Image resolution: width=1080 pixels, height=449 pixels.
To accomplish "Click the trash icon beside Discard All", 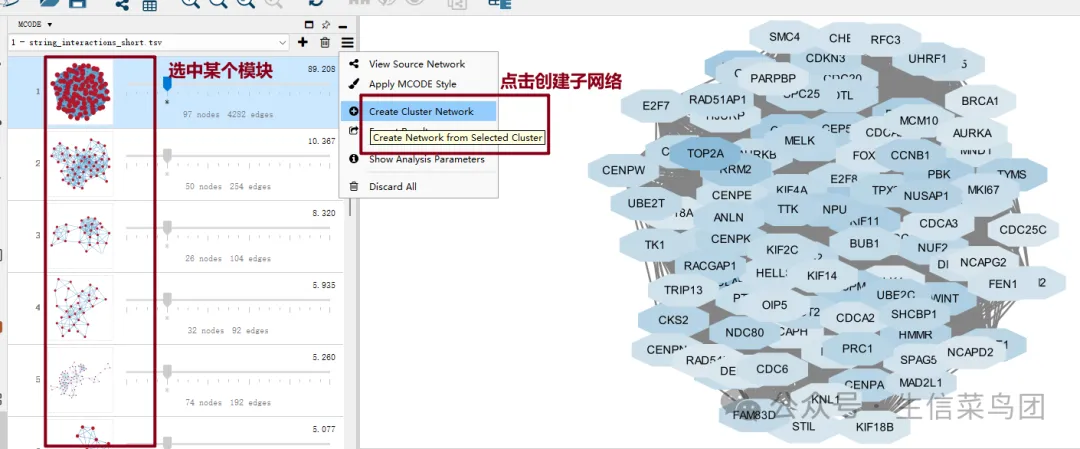I will point(354,187).
